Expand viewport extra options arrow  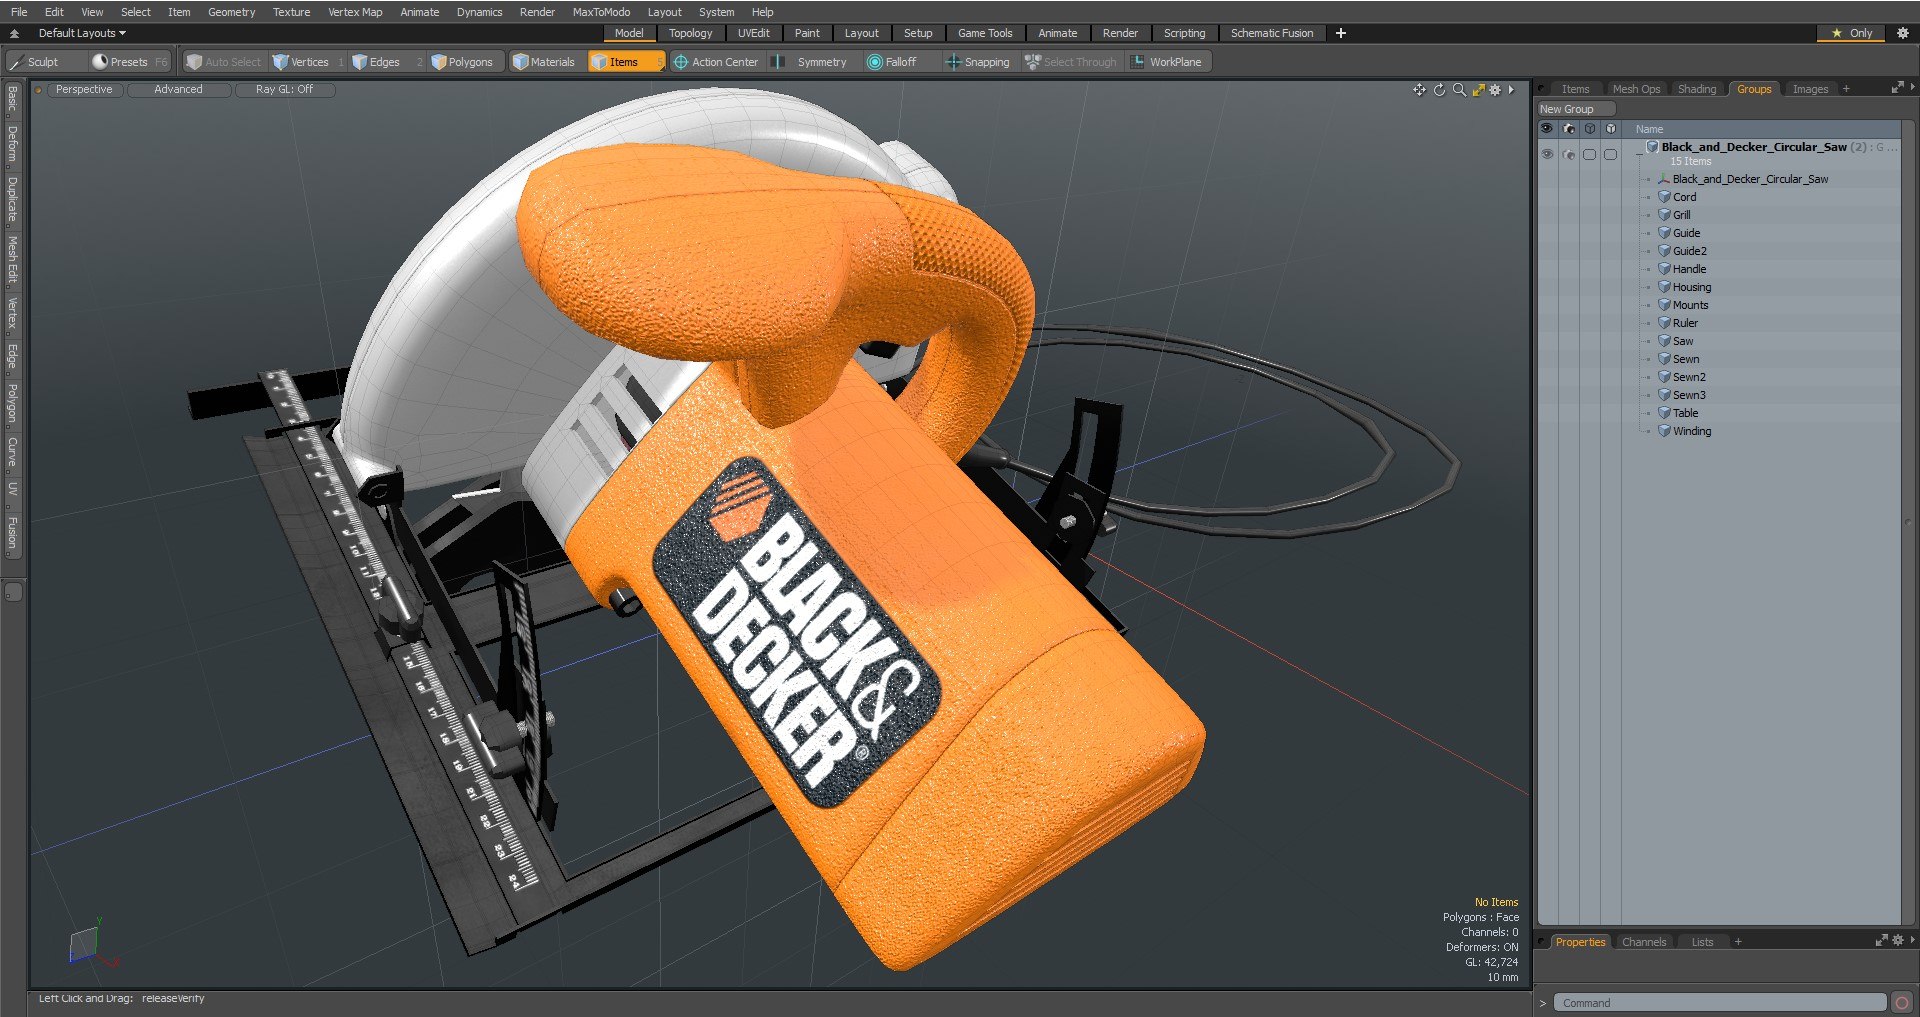click(1511, 90)
